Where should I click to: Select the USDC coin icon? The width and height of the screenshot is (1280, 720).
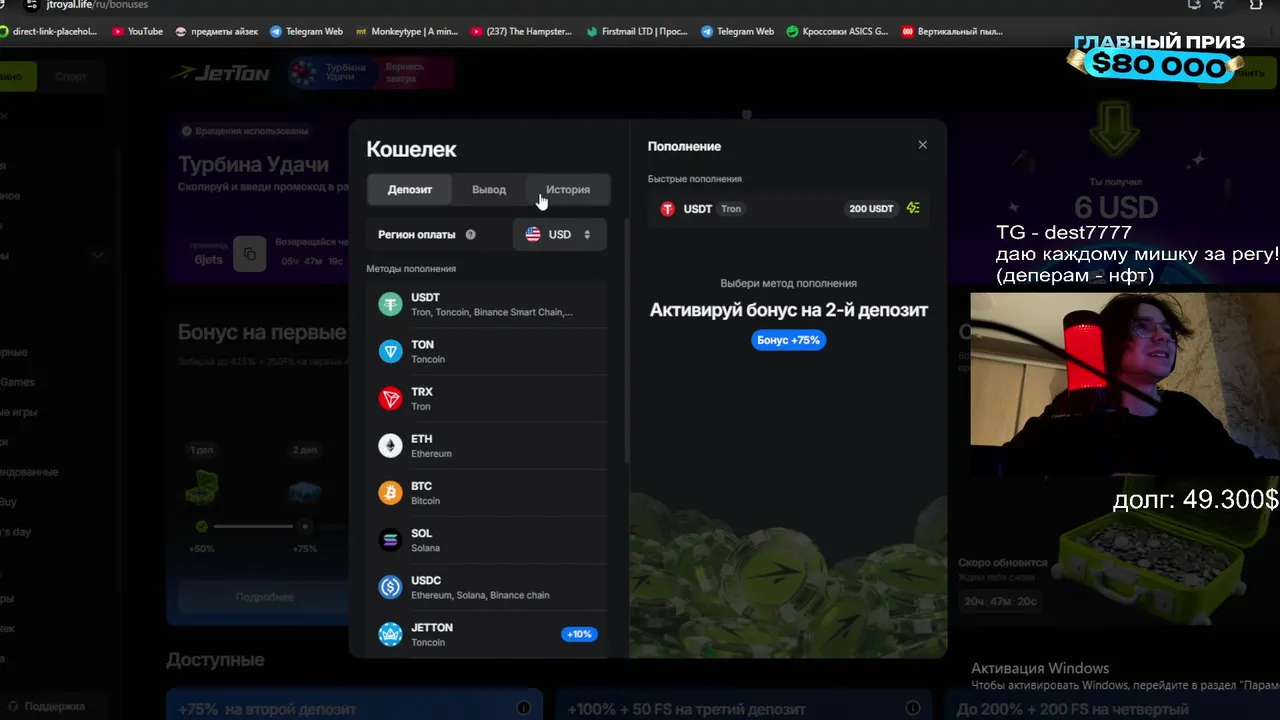pos(390,587)
